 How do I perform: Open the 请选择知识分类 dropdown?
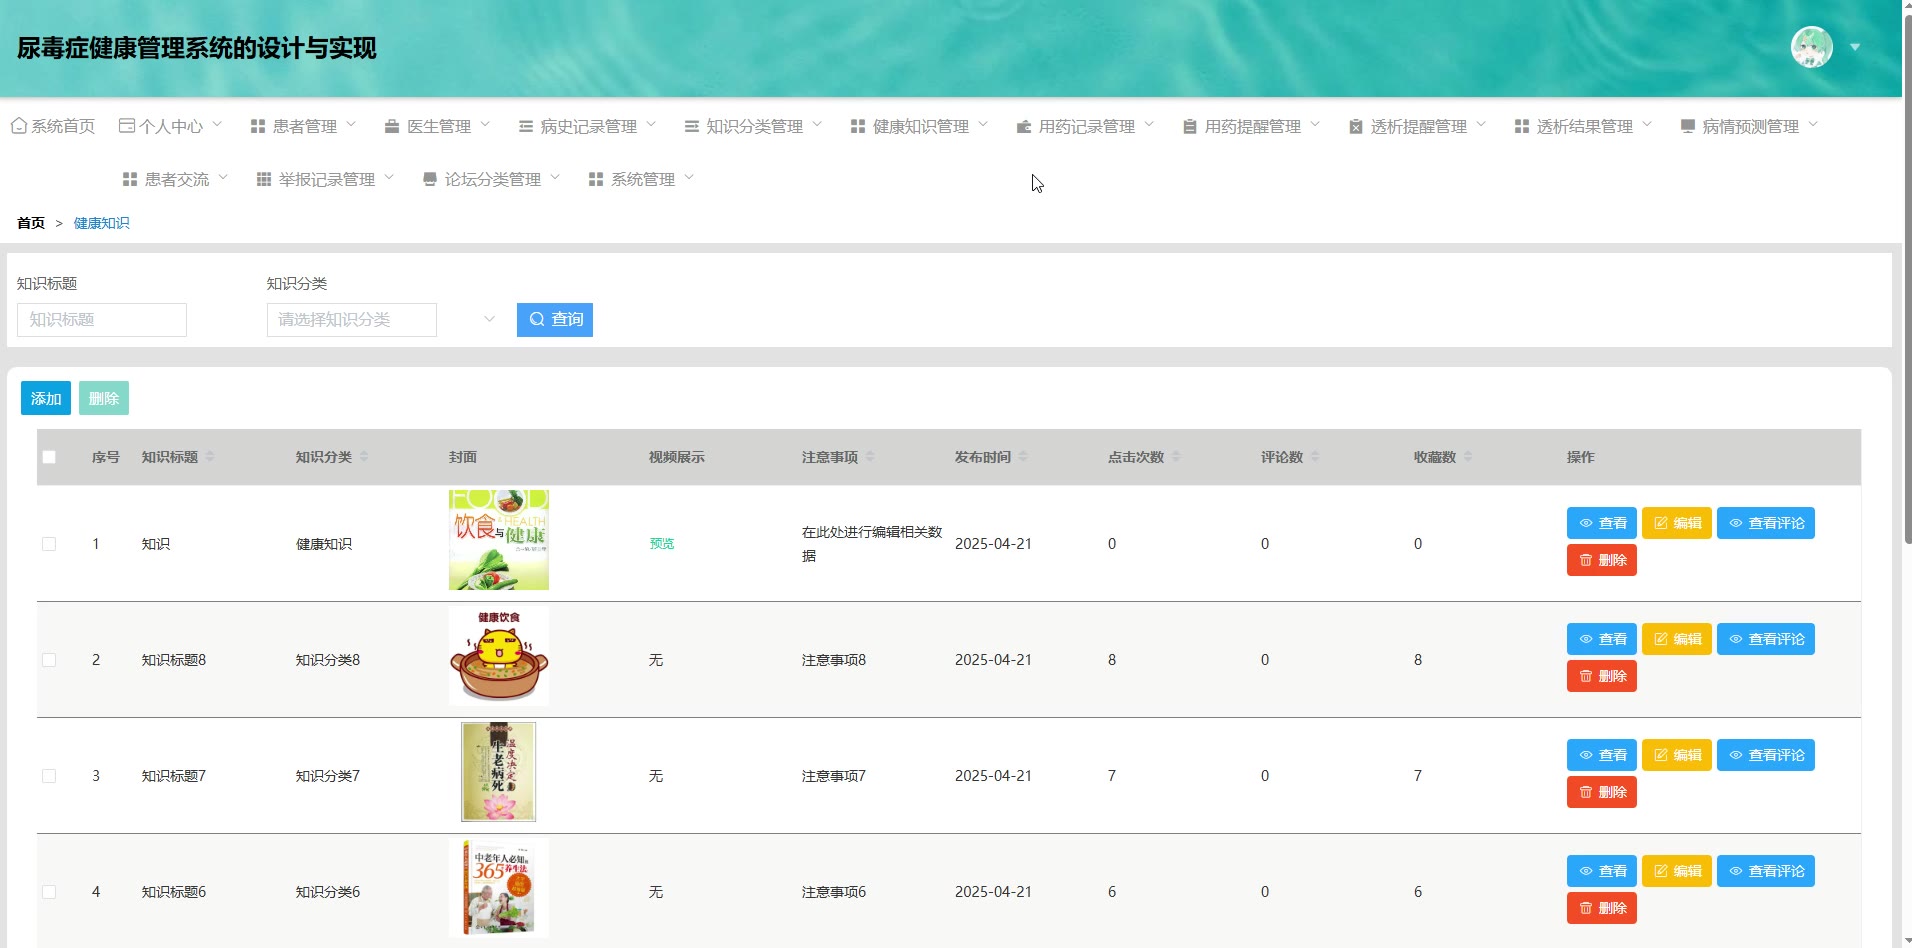coord(380,320)
